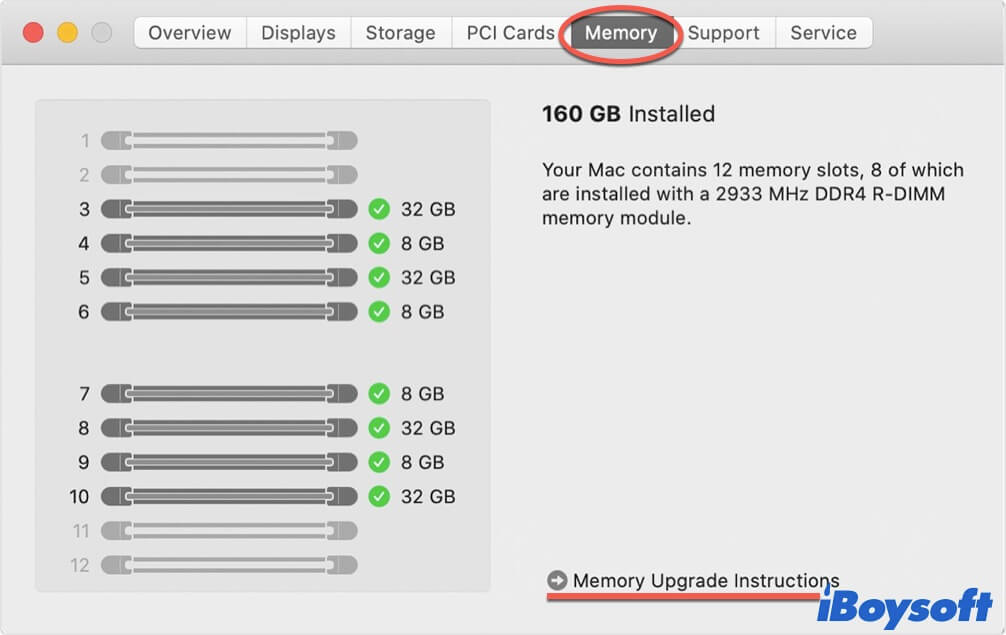Switch to the Overview tab
Screen dimensions: 1006x635
tap(190, 33)
